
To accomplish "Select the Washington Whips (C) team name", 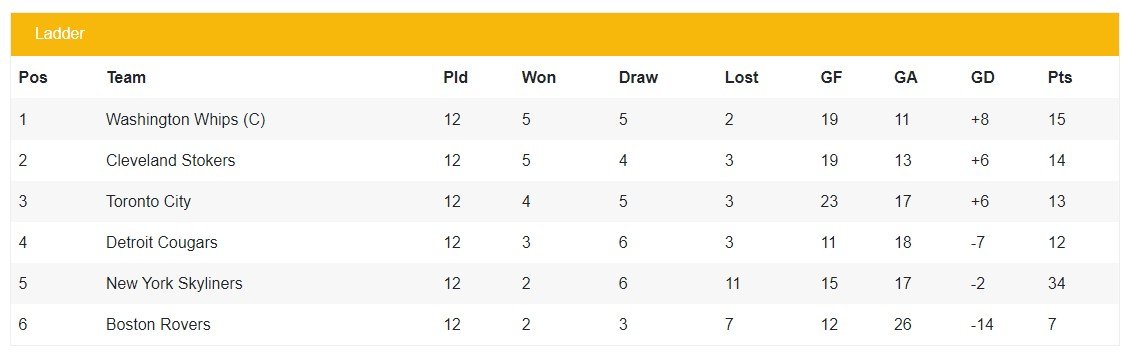I will pos(185,120).
